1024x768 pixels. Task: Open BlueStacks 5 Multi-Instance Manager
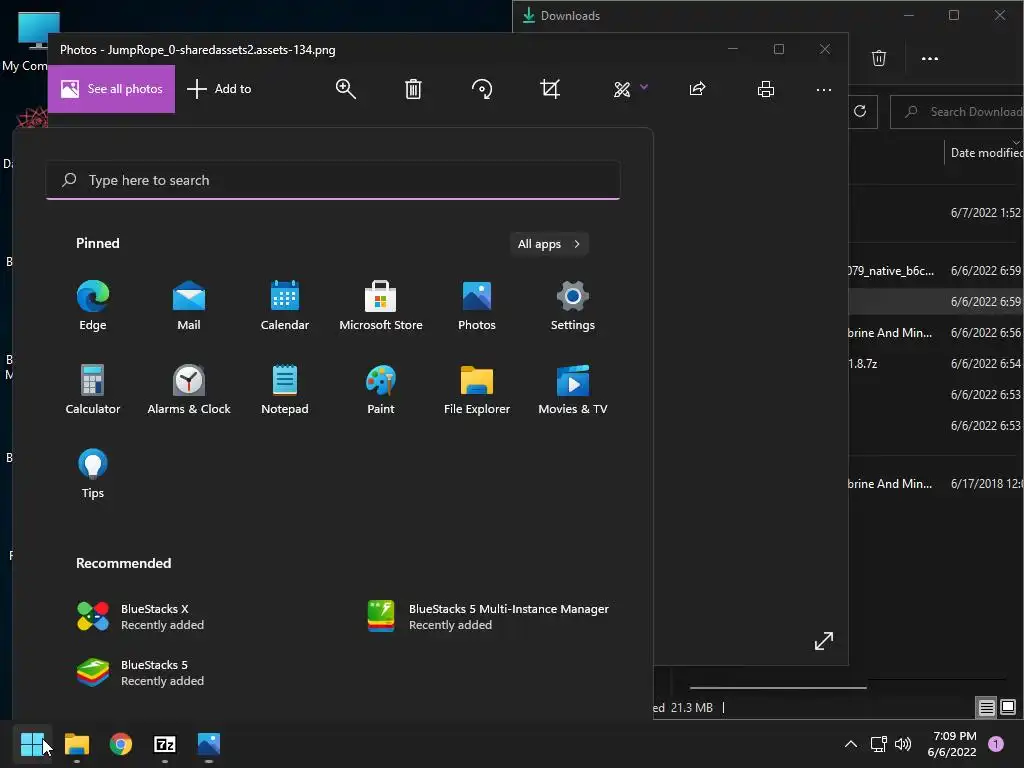pos(488,616)
